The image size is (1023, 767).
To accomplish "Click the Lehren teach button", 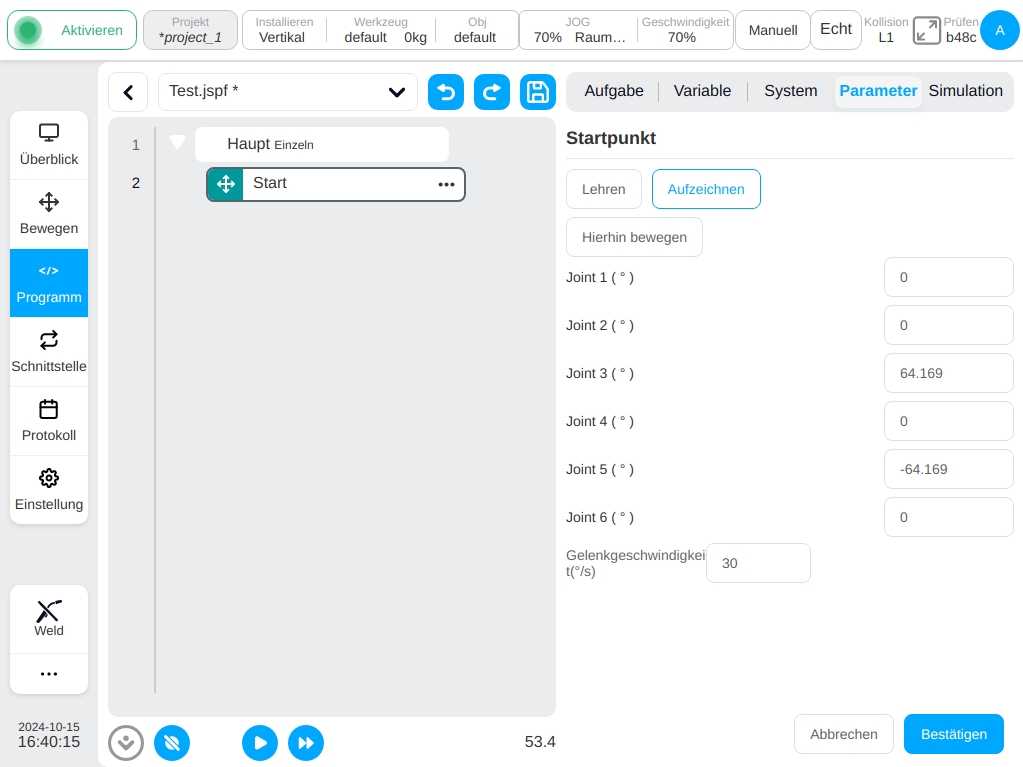I will (603, 189).
